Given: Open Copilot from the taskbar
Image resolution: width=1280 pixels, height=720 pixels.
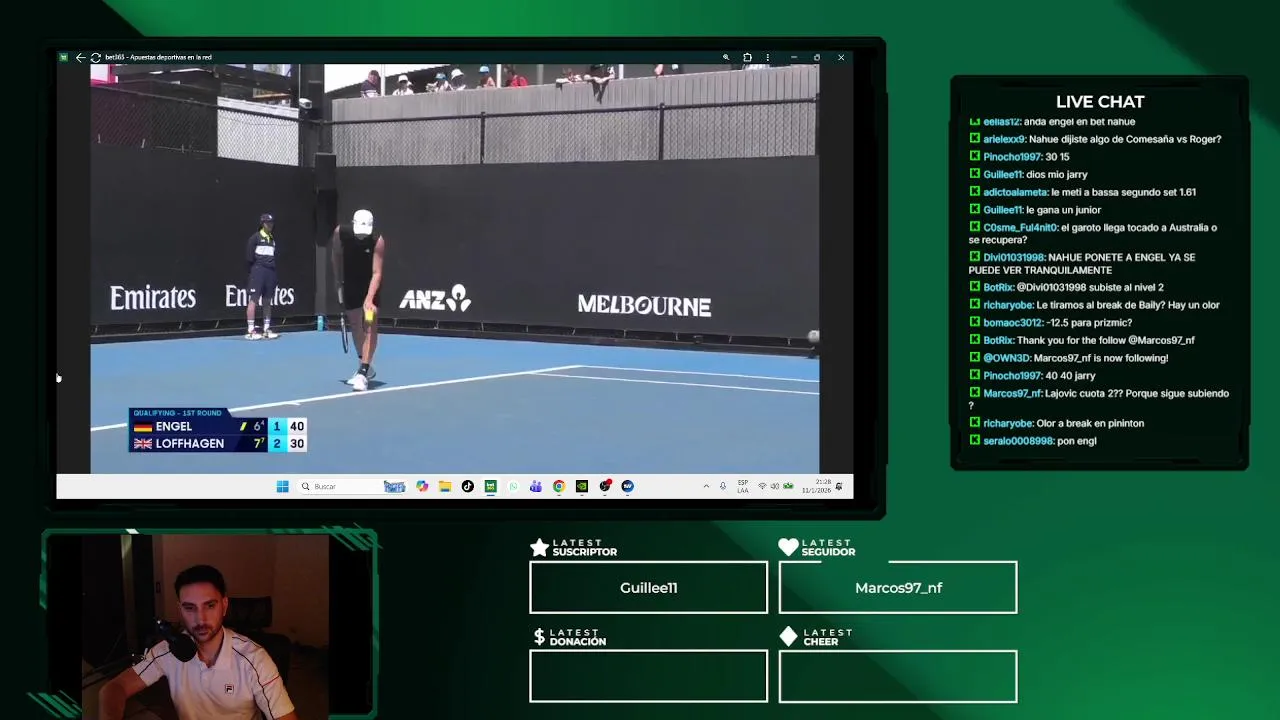Looking at the screenshot, I should 422,486.
